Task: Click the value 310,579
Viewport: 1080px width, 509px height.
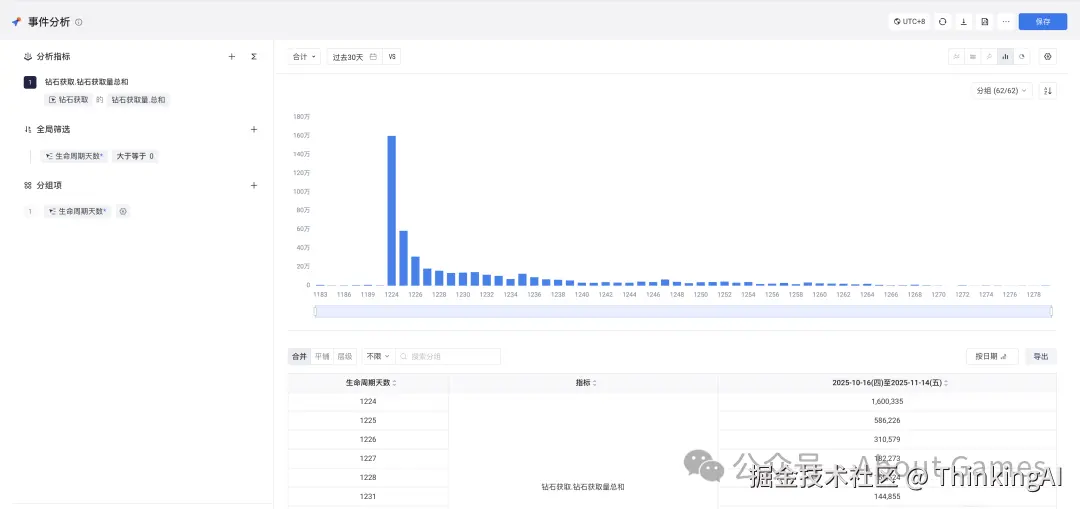Action: [x=886, y=439]
